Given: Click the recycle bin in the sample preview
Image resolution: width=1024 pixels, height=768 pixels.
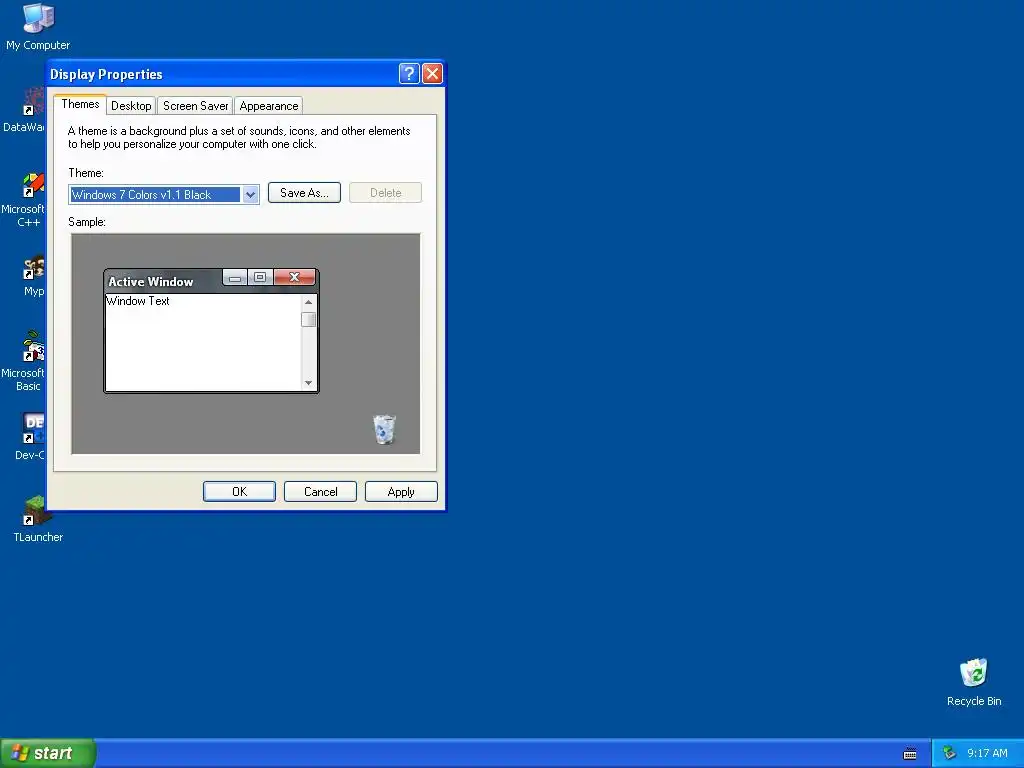Looking at the screenshot, I should [x=384, y=429].
